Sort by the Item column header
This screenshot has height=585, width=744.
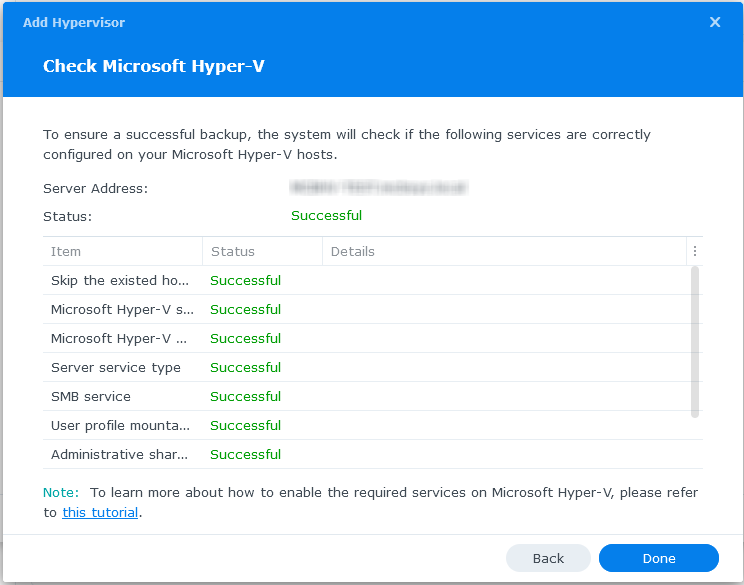[x=123, y=251]
